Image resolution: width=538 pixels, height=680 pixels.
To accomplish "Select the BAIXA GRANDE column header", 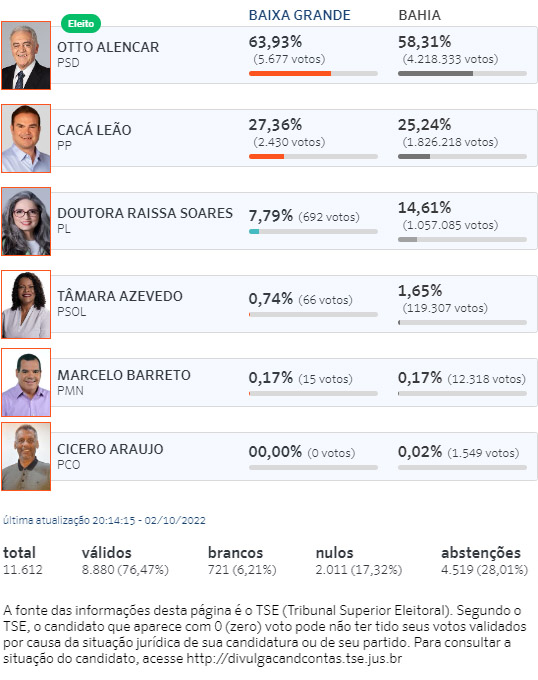I will point(300,15).
